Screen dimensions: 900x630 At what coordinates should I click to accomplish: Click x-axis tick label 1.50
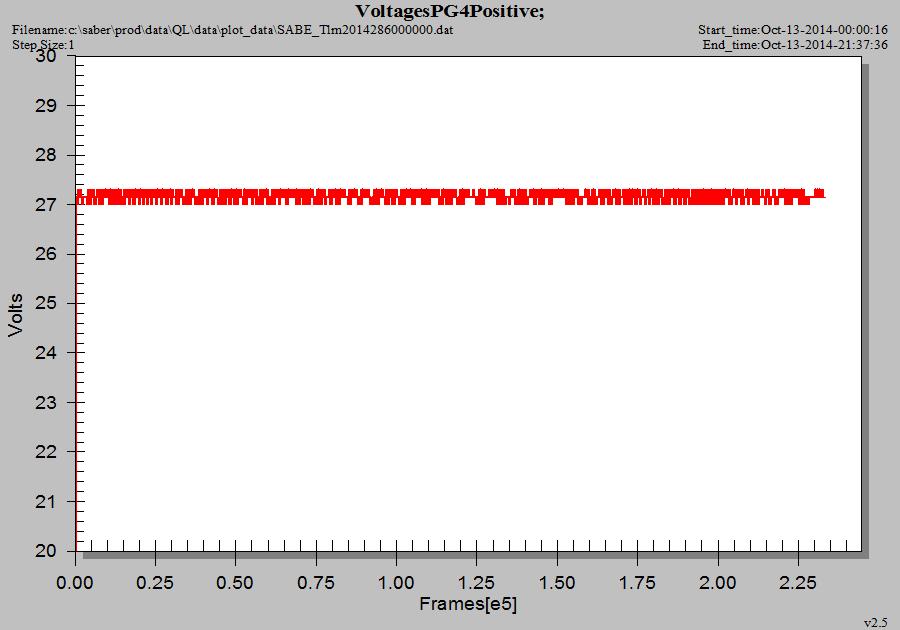coord(557,583)
